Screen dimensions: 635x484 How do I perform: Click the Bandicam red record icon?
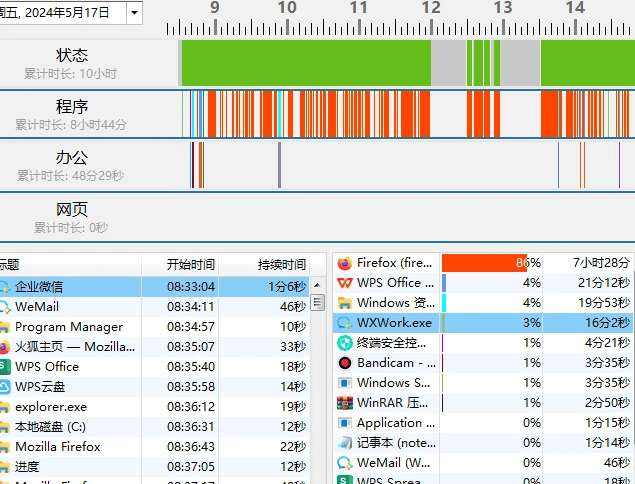[345, 363]
